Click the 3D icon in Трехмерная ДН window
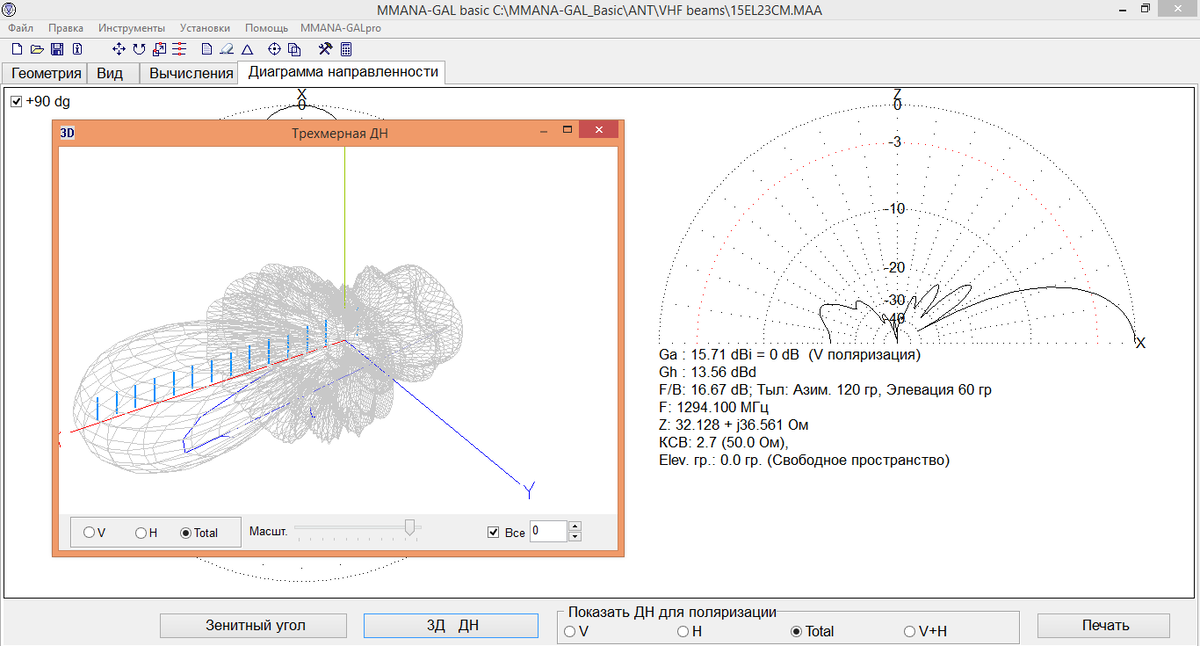Viewport: 1200px width, 646px height. coord(67,132)
